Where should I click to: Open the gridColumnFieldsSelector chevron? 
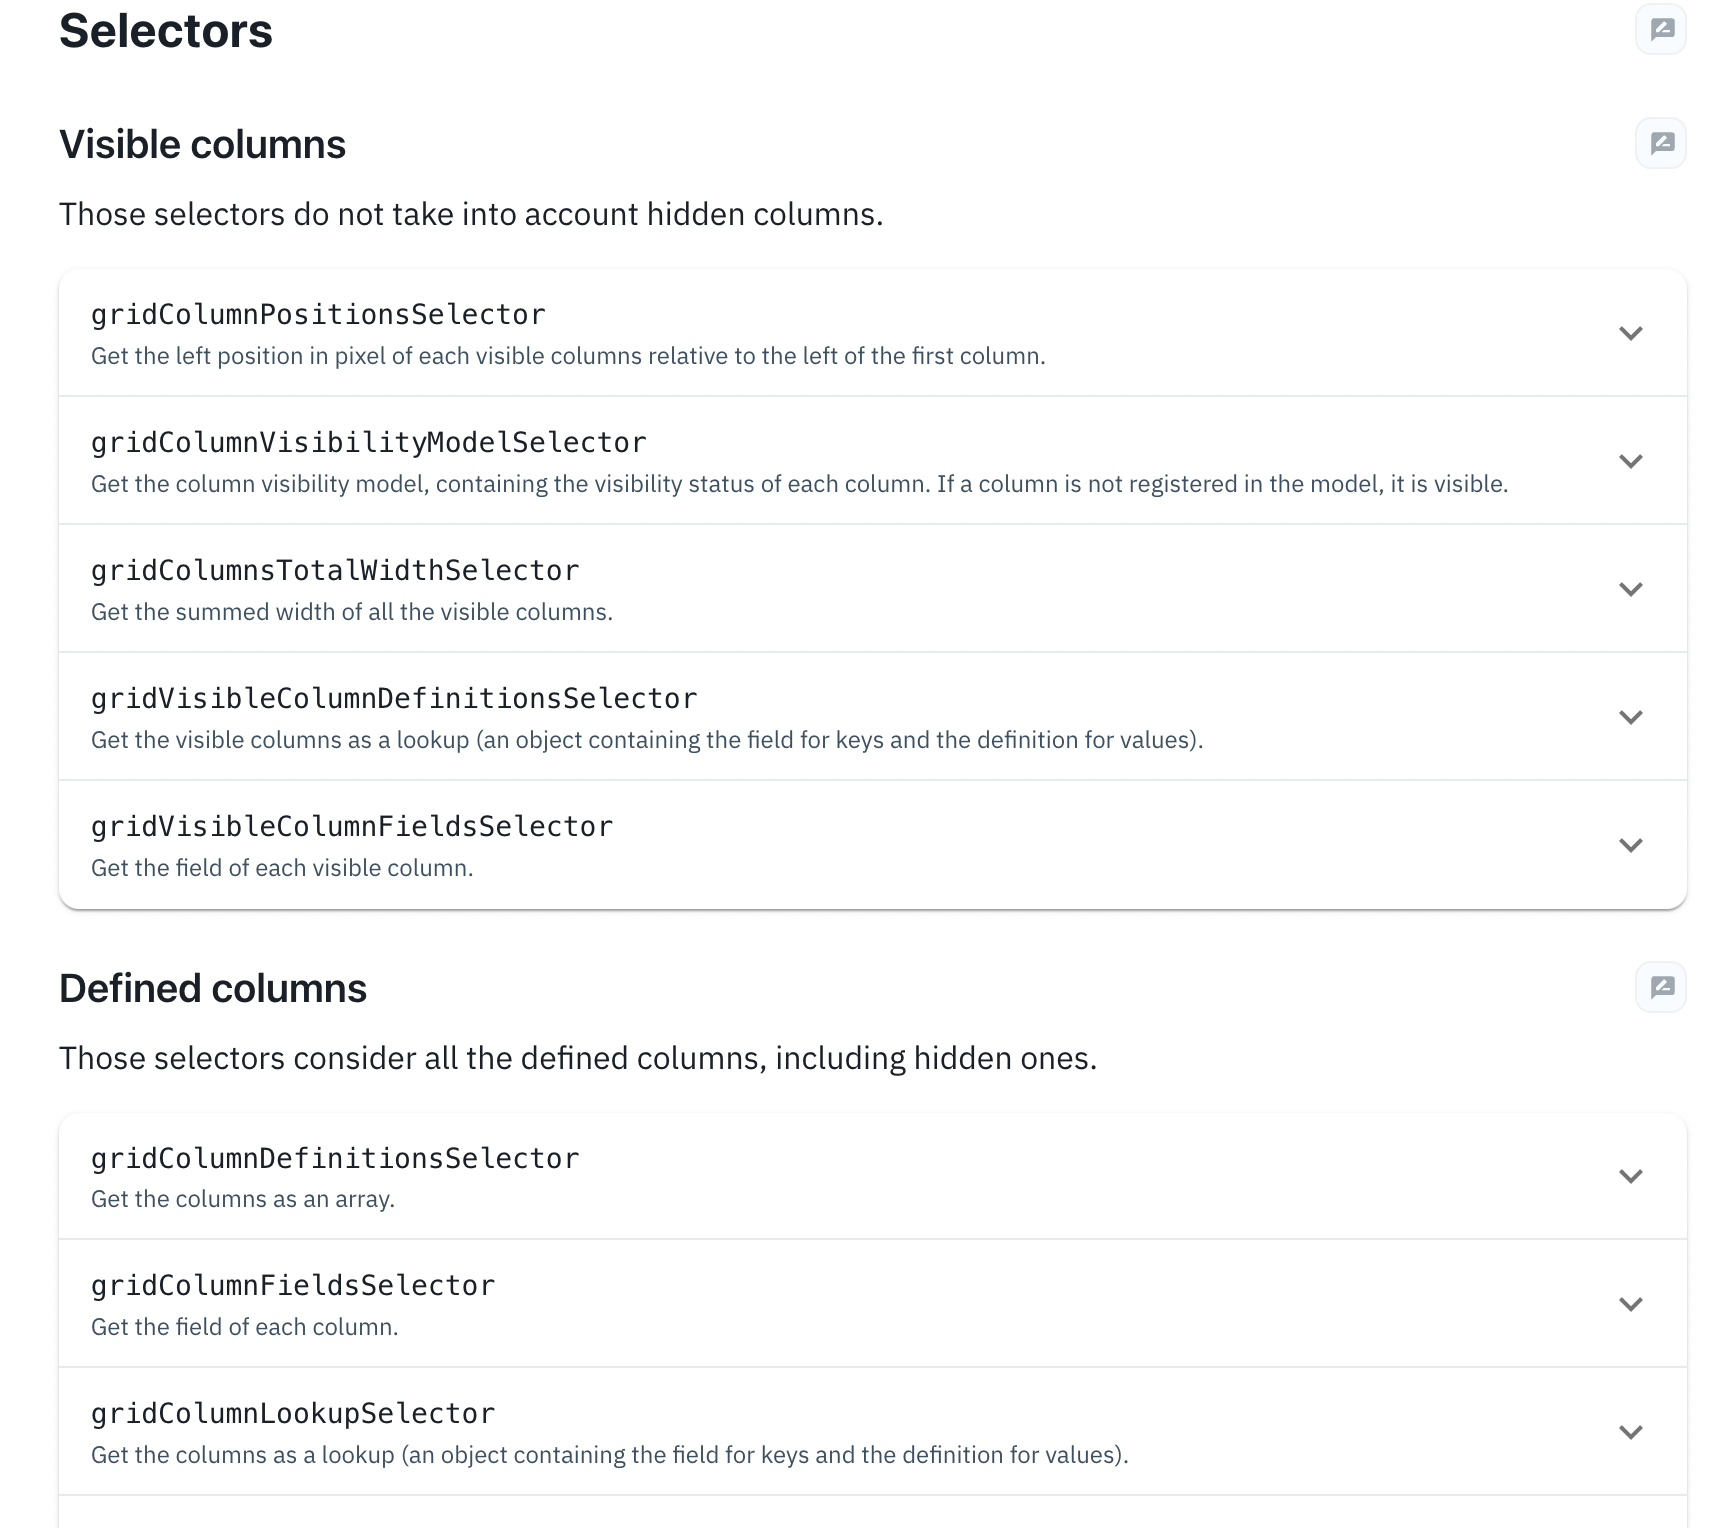[x=1631, y=1304]
